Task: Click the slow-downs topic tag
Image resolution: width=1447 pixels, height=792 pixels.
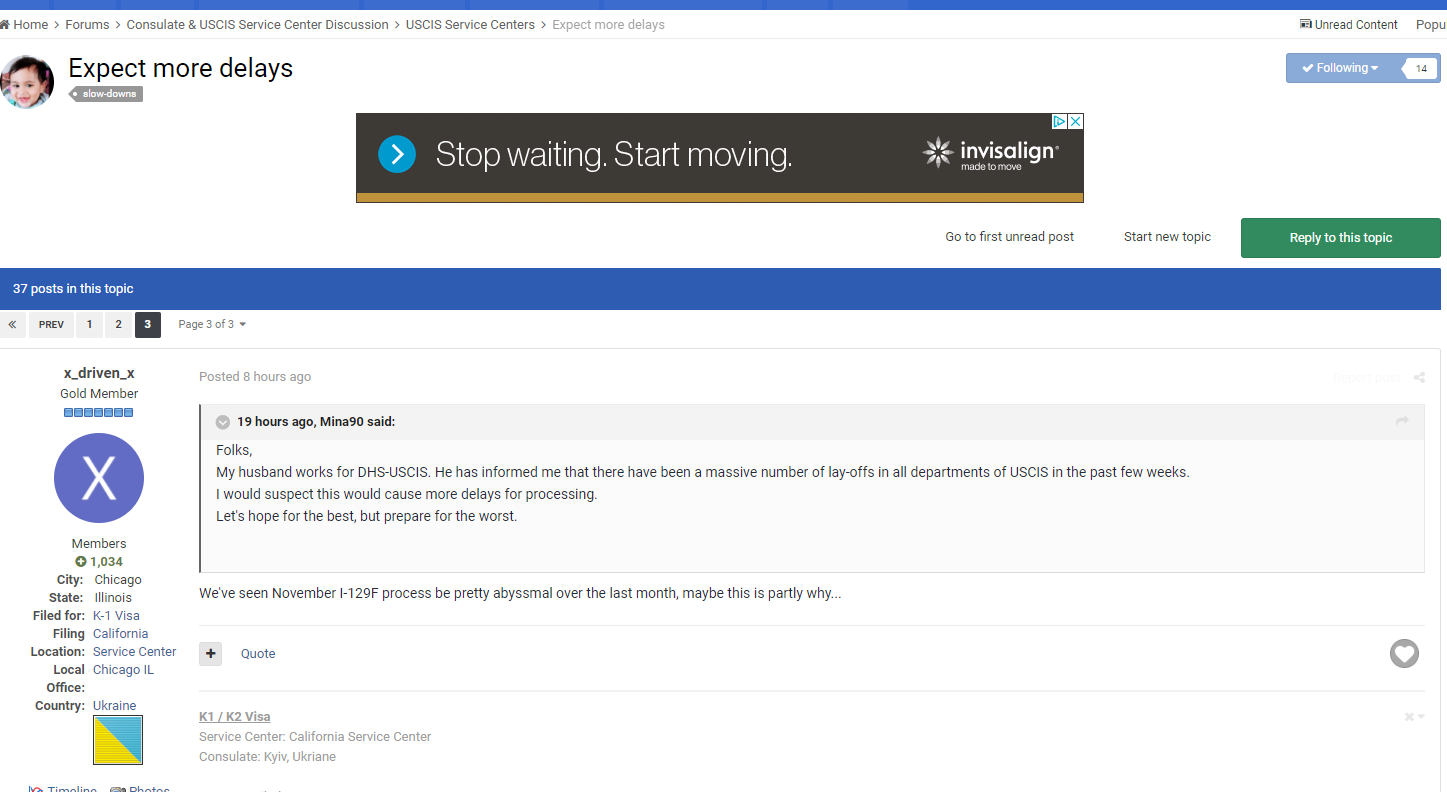Action: coord(108,94)
